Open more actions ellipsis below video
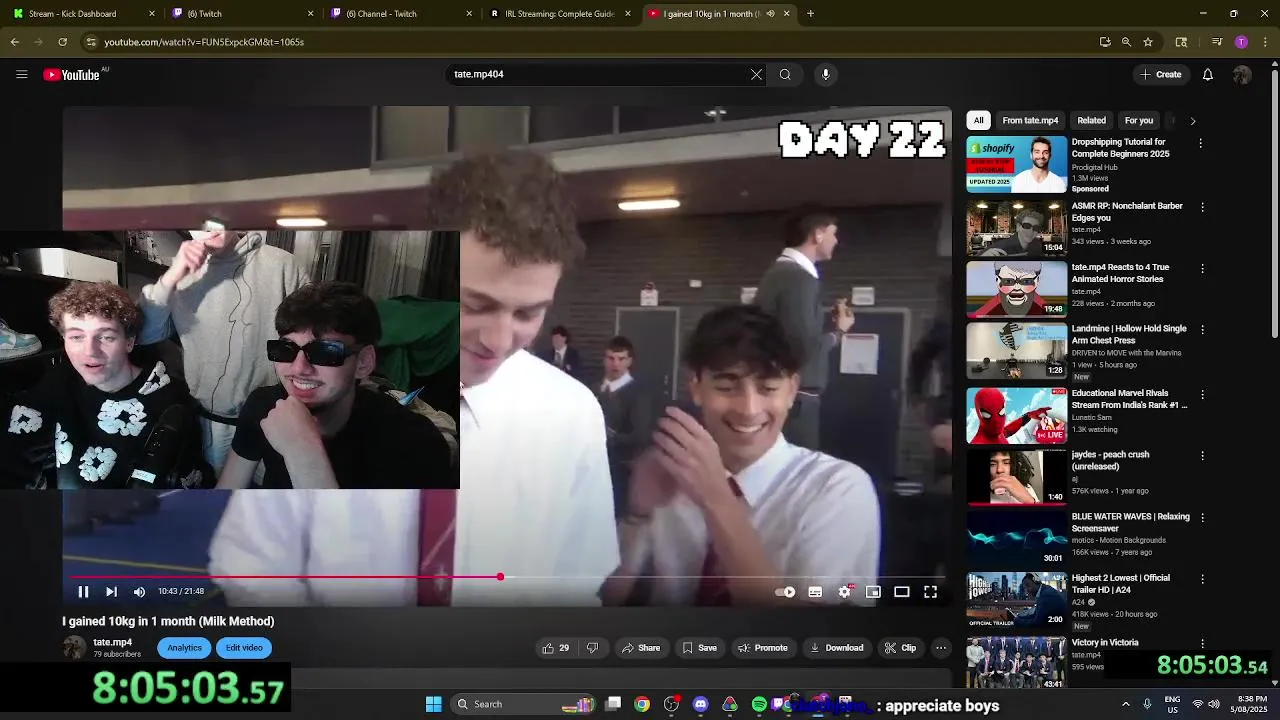 click(x=941, y=648)
